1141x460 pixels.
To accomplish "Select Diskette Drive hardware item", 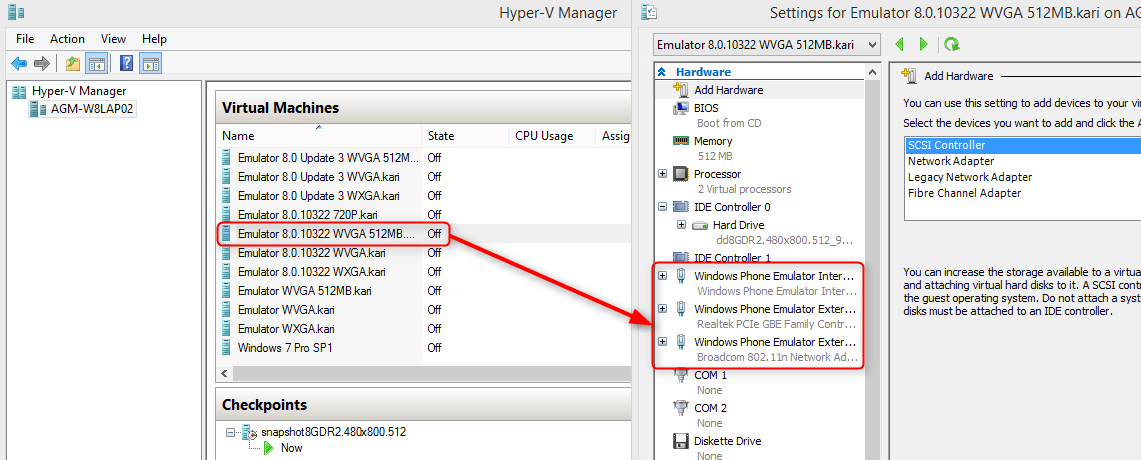I will pos(727,441).
